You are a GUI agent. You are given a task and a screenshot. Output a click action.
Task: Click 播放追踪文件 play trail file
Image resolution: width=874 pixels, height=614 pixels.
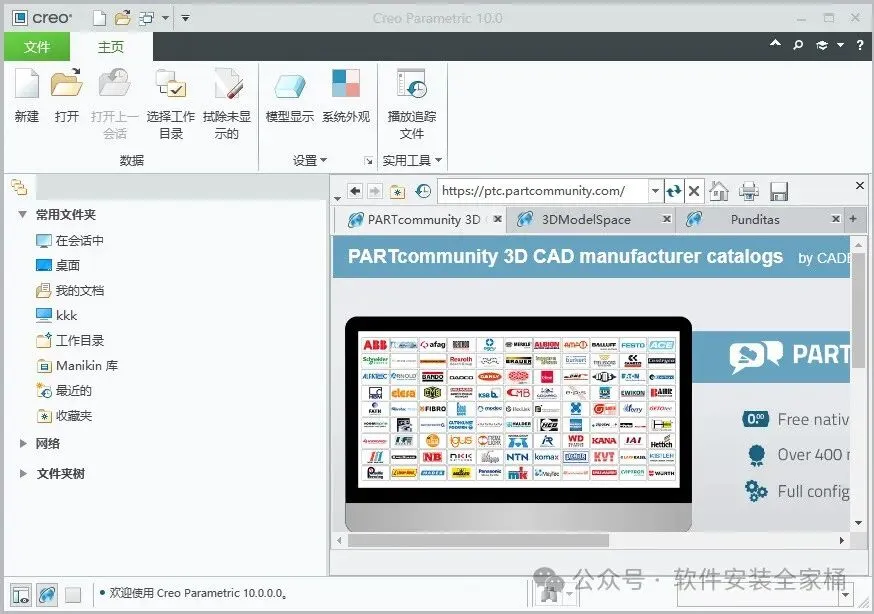pyautogui.click(x=411, y=105)
